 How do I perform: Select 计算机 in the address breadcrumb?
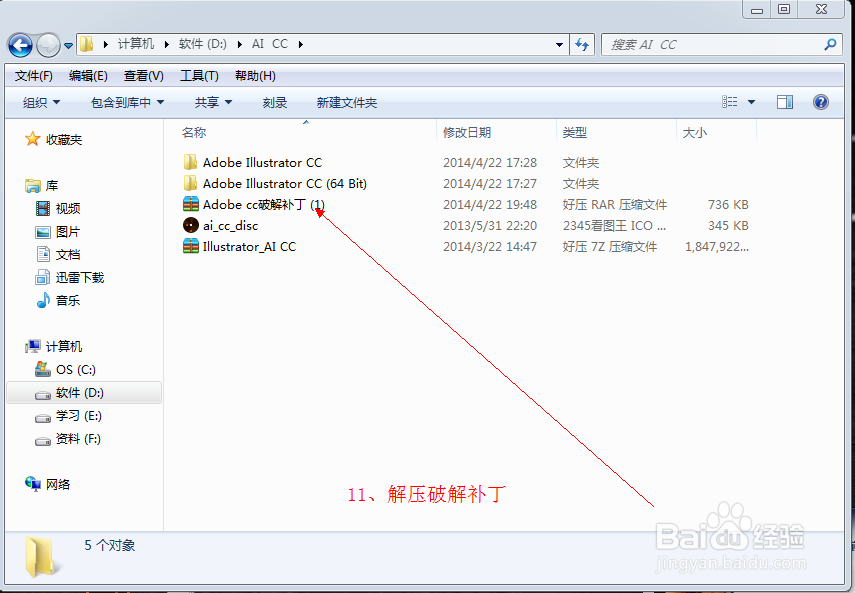point(136,44)
